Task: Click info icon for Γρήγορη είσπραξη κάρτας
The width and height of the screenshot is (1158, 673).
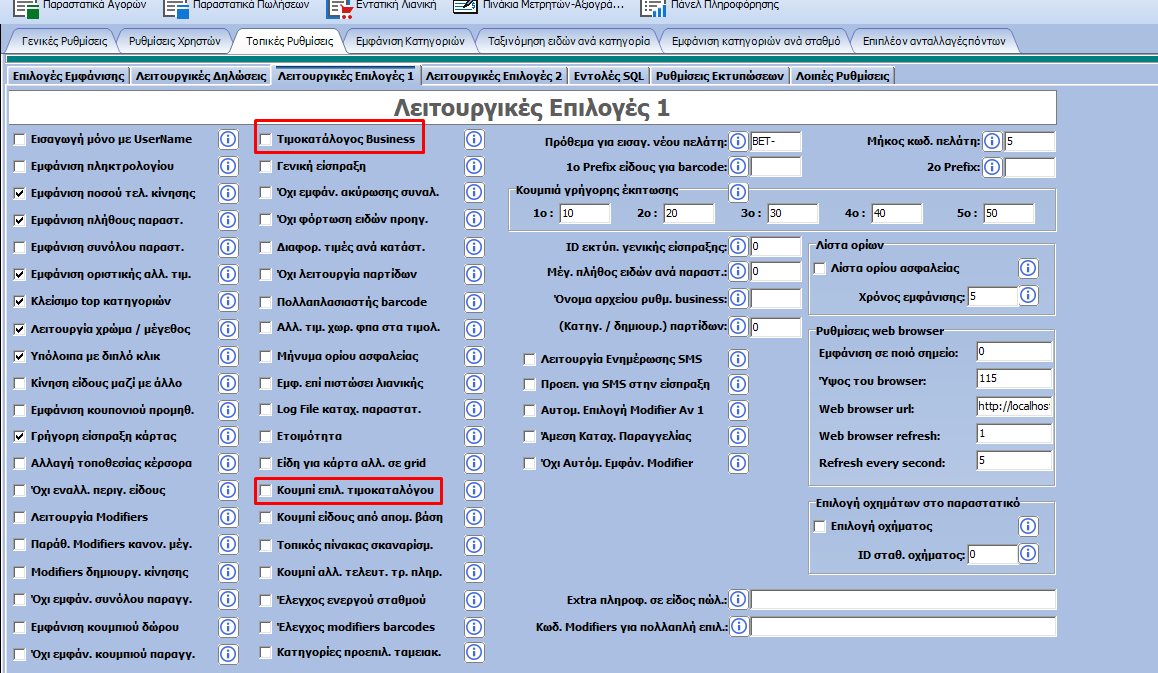Action: [x=228, y=436]
